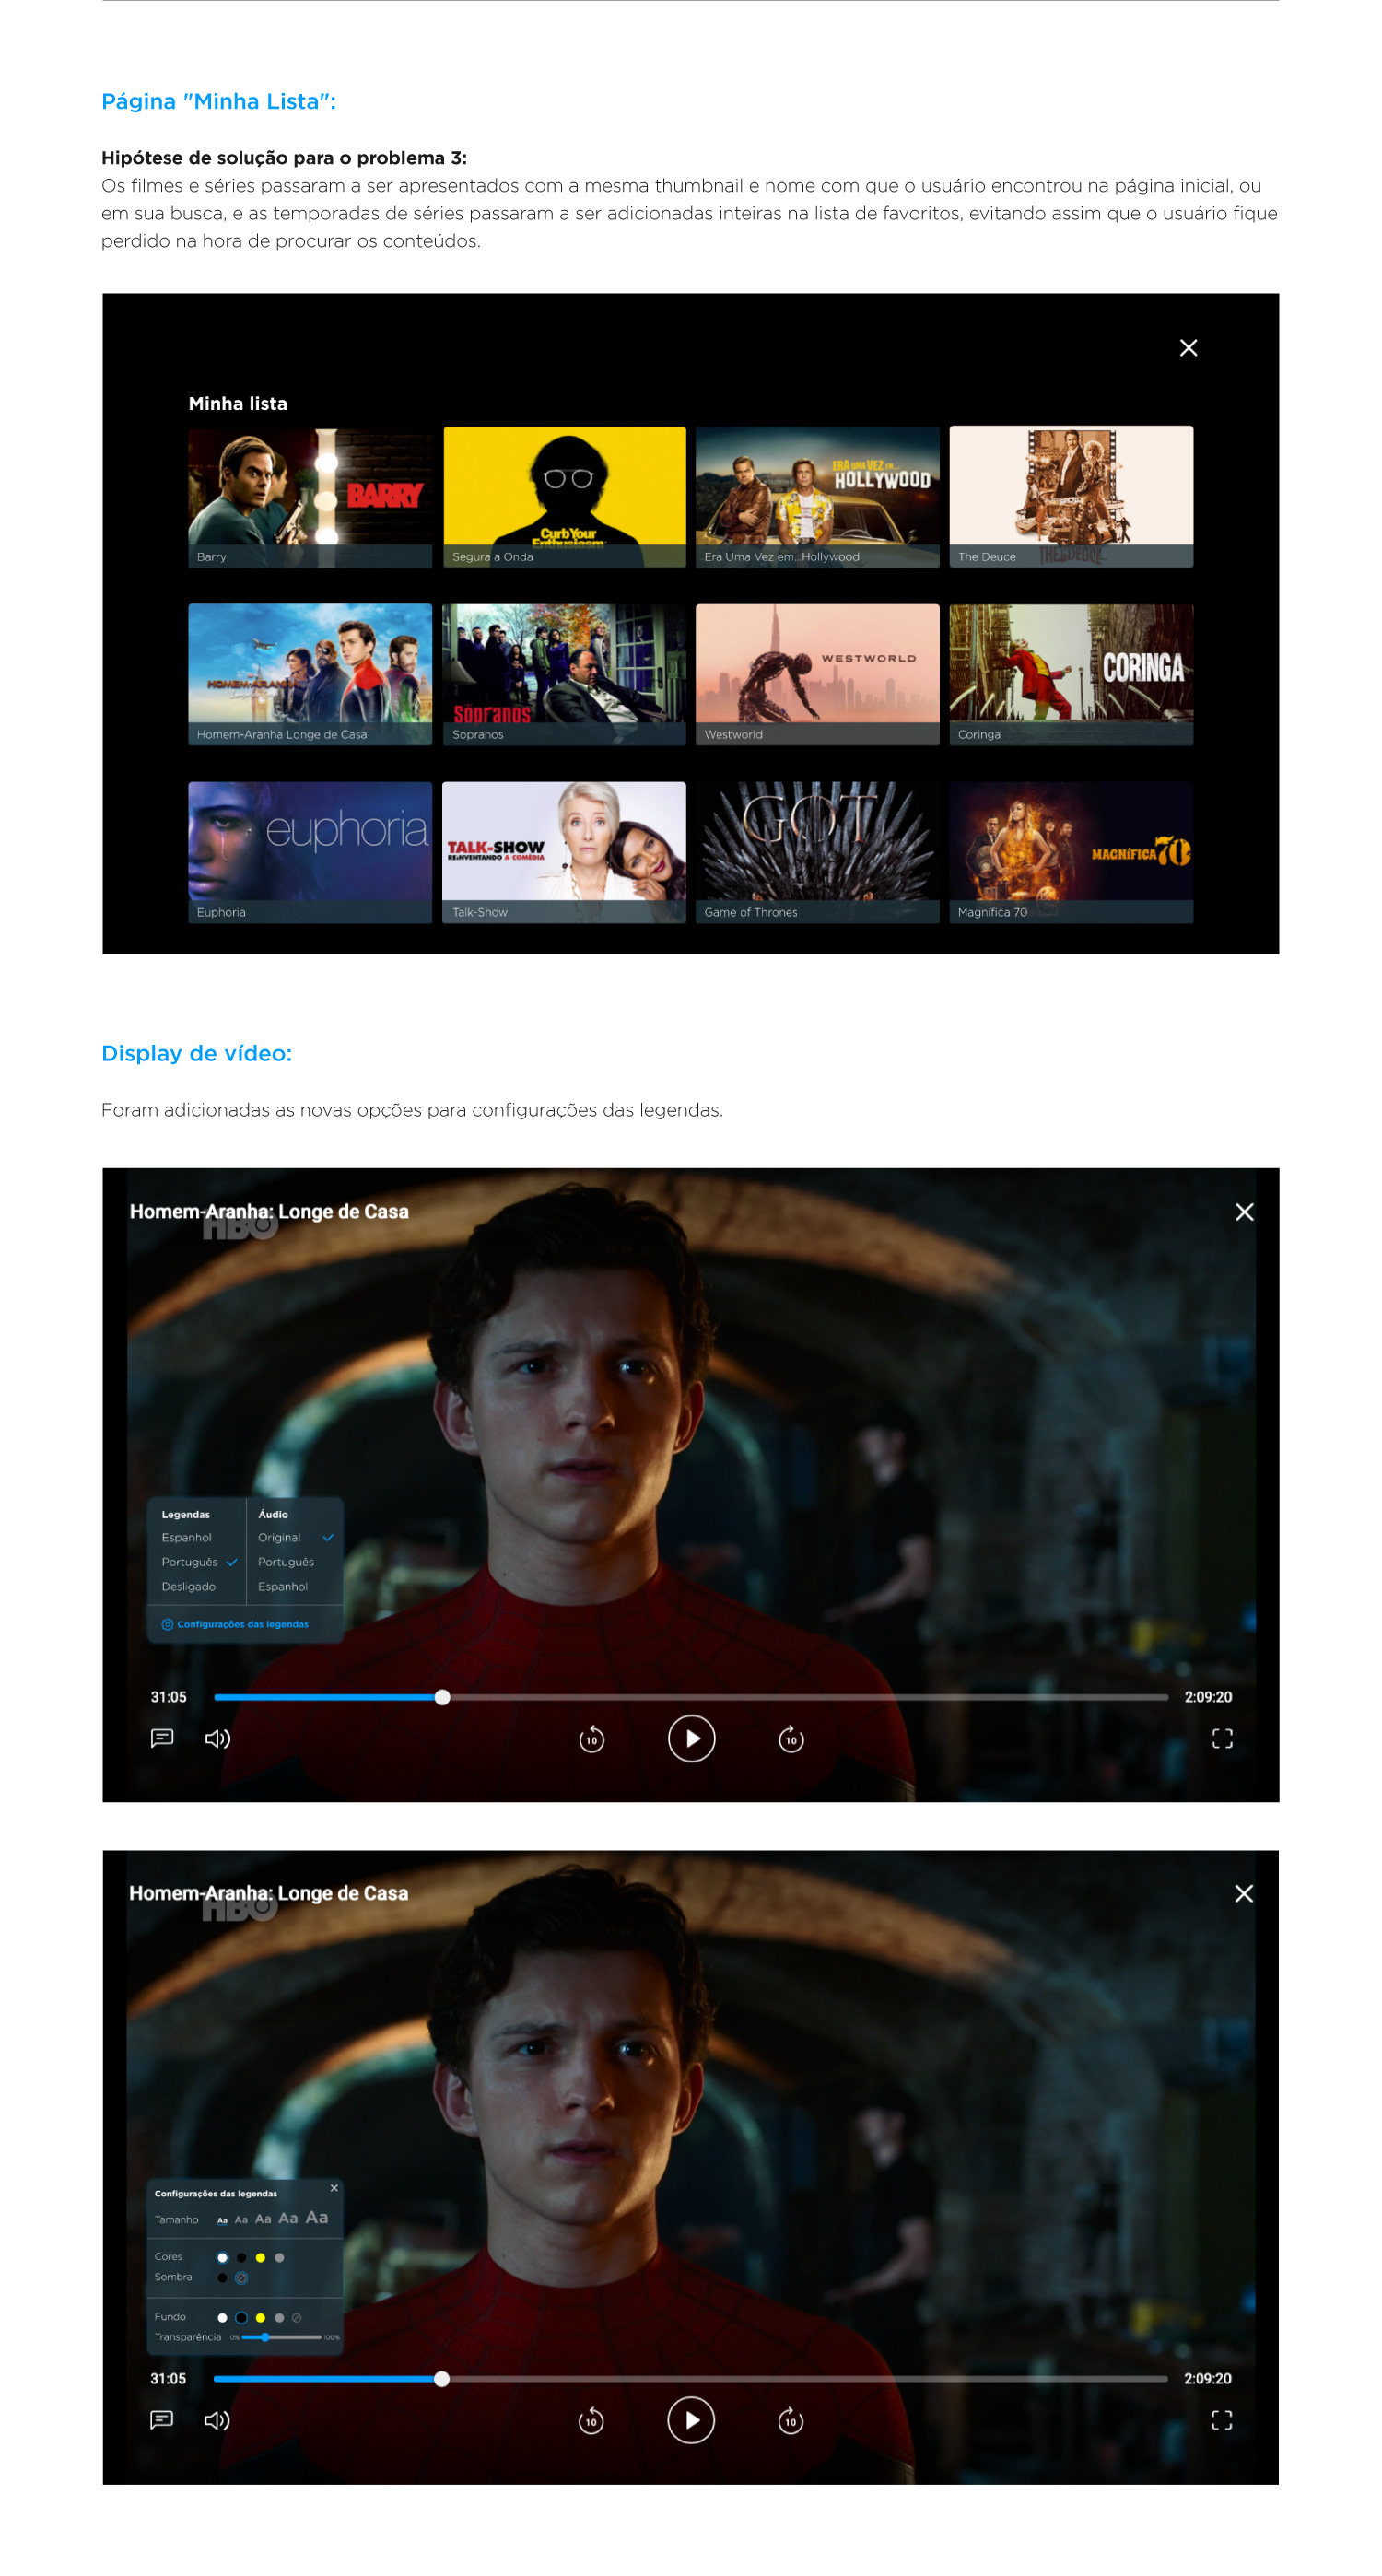
Task: Disable shadow with the Sombra none option
Action: click(x=242, y=2278)
